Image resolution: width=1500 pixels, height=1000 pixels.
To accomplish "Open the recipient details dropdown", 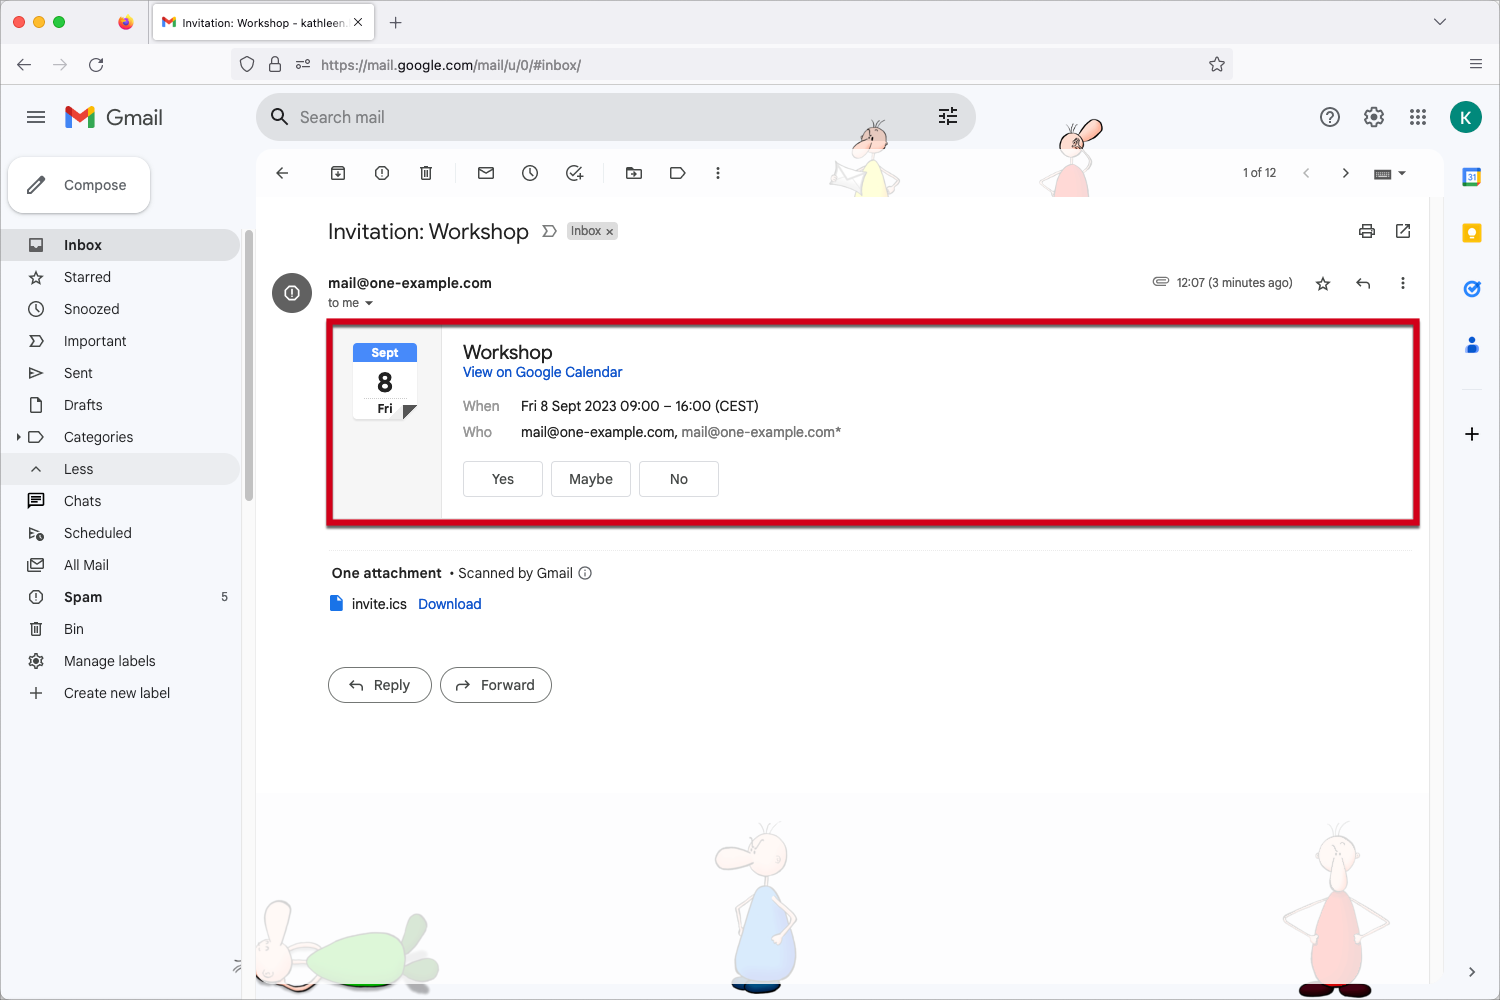I will (368, 302).
